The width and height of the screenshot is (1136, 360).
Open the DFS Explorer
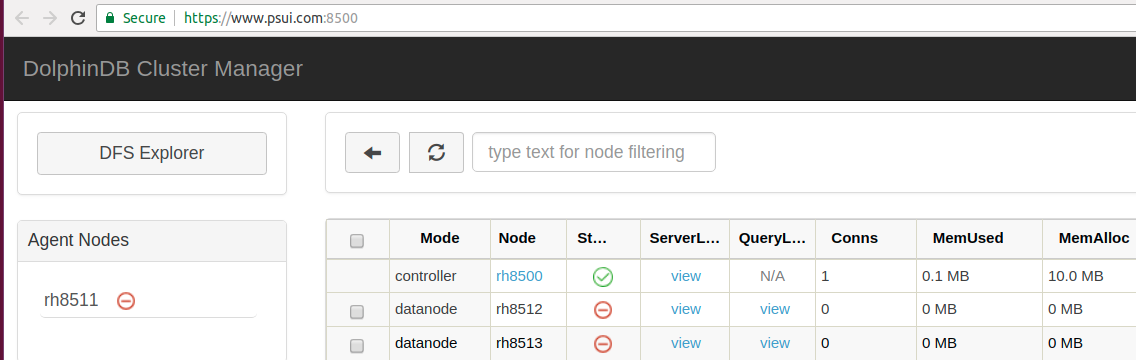[x=152, y=154]
